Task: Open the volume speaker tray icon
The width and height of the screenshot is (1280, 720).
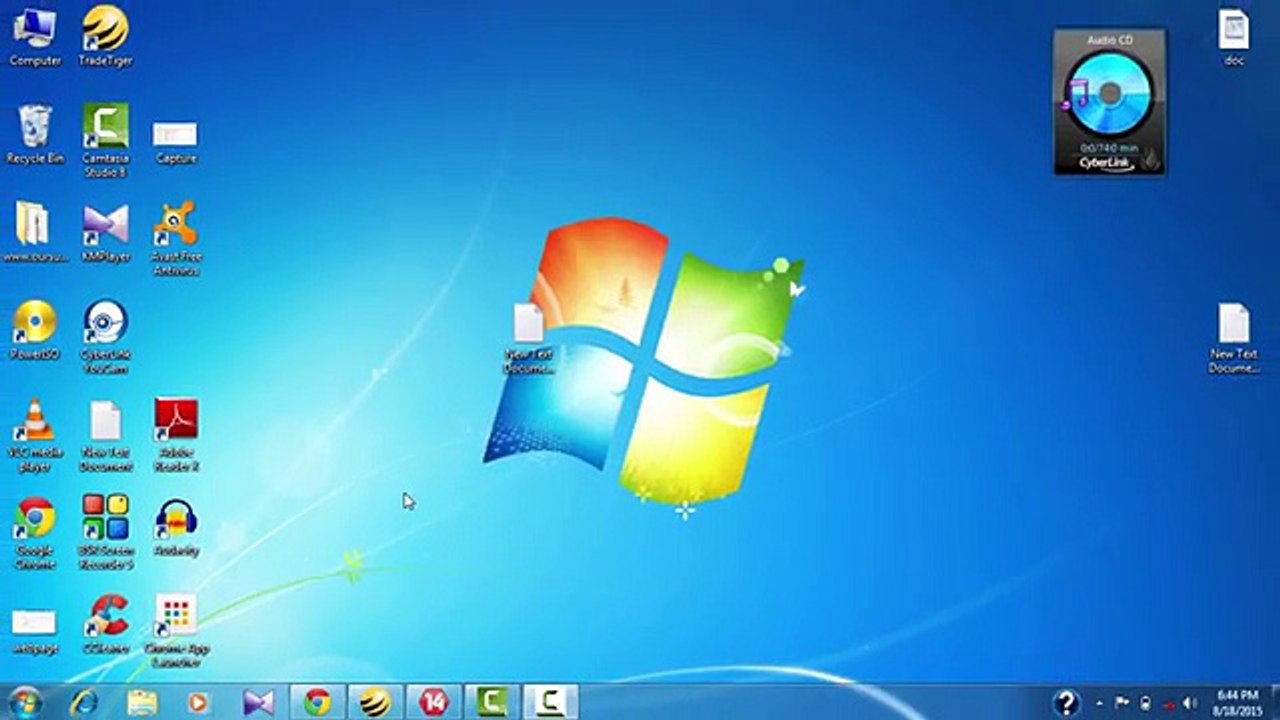Action: point(1190,703)
